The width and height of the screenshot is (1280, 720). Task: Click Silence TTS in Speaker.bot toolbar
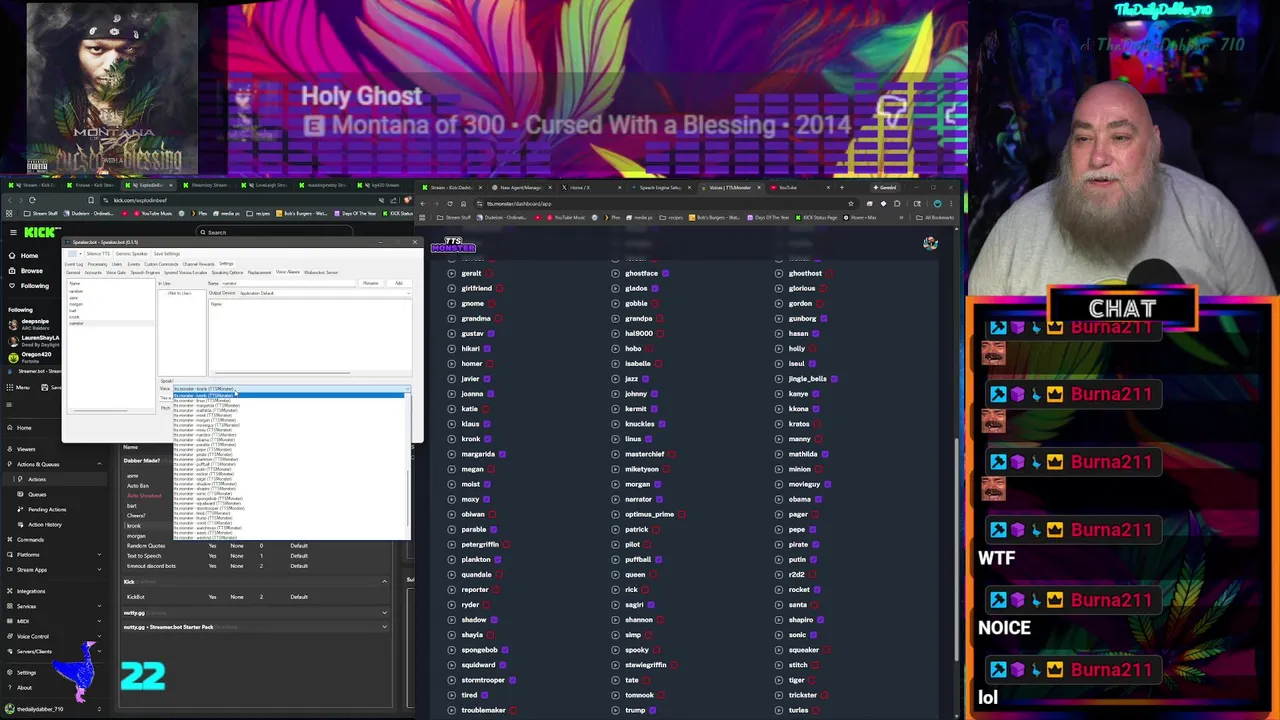point(97,253)
